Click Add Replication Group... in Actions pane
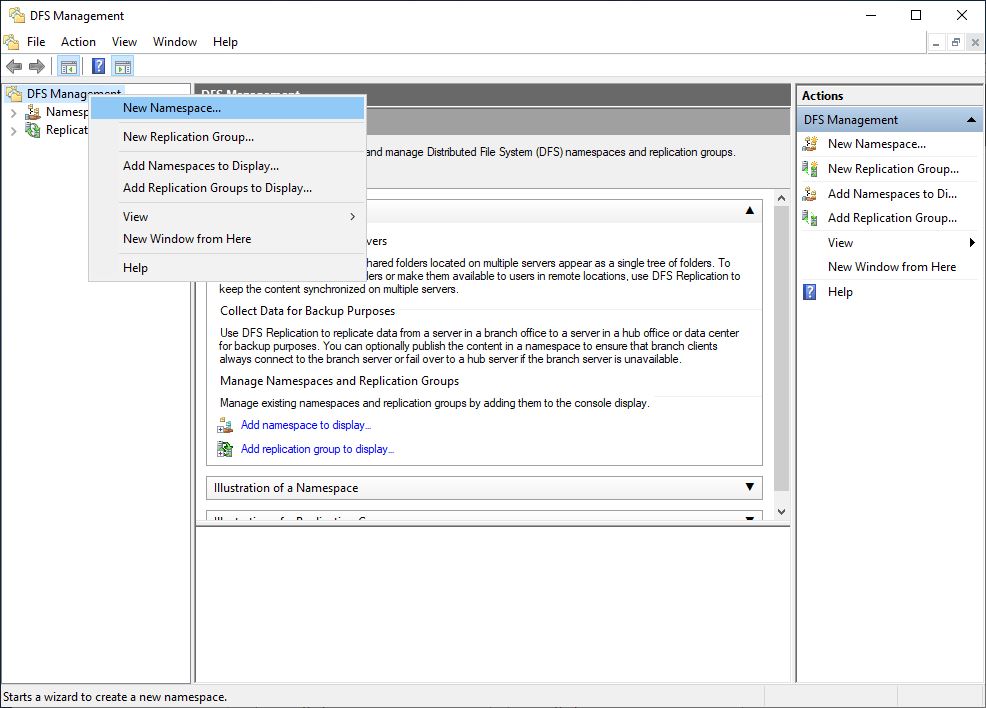This screenshot has height=708, width=986. point(892,218)
